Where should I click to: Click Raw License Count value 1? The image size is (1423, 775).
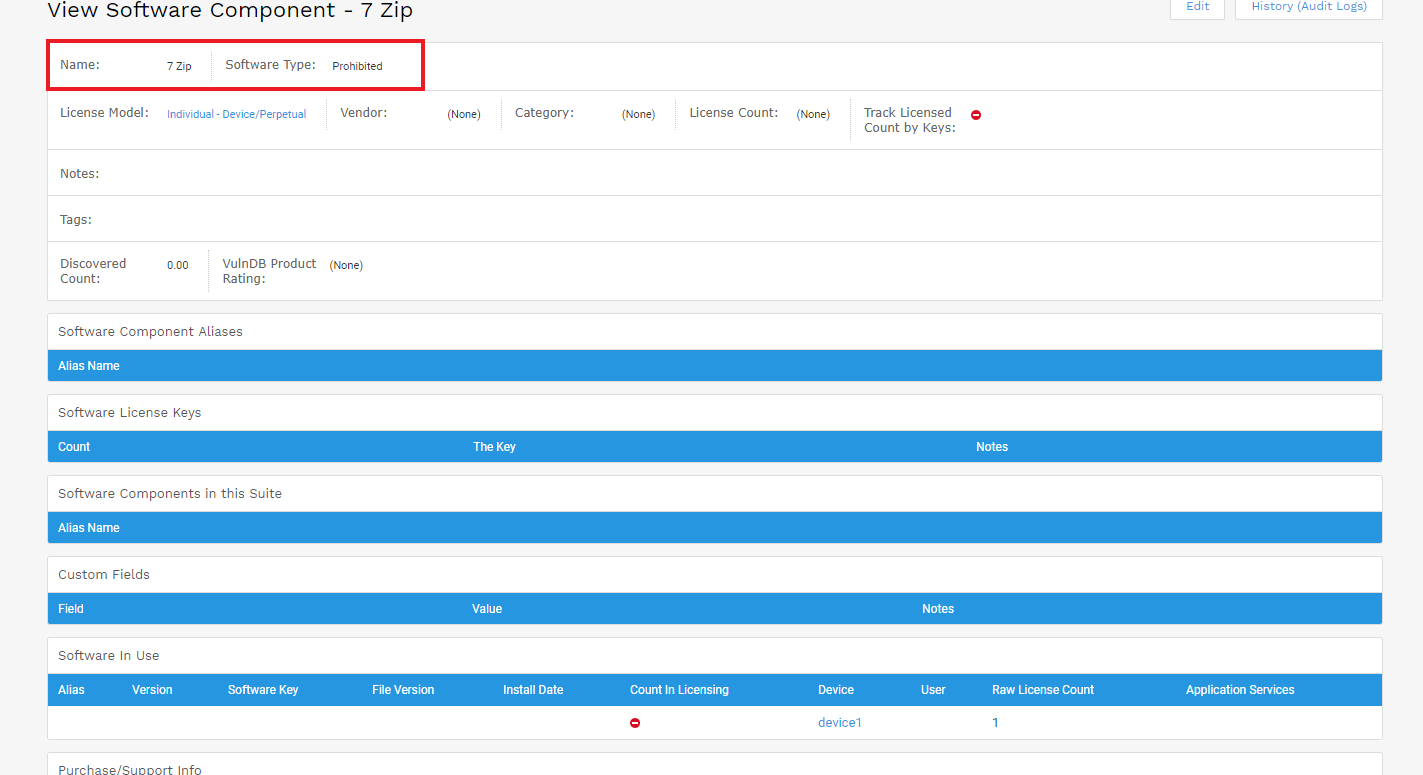995,723
